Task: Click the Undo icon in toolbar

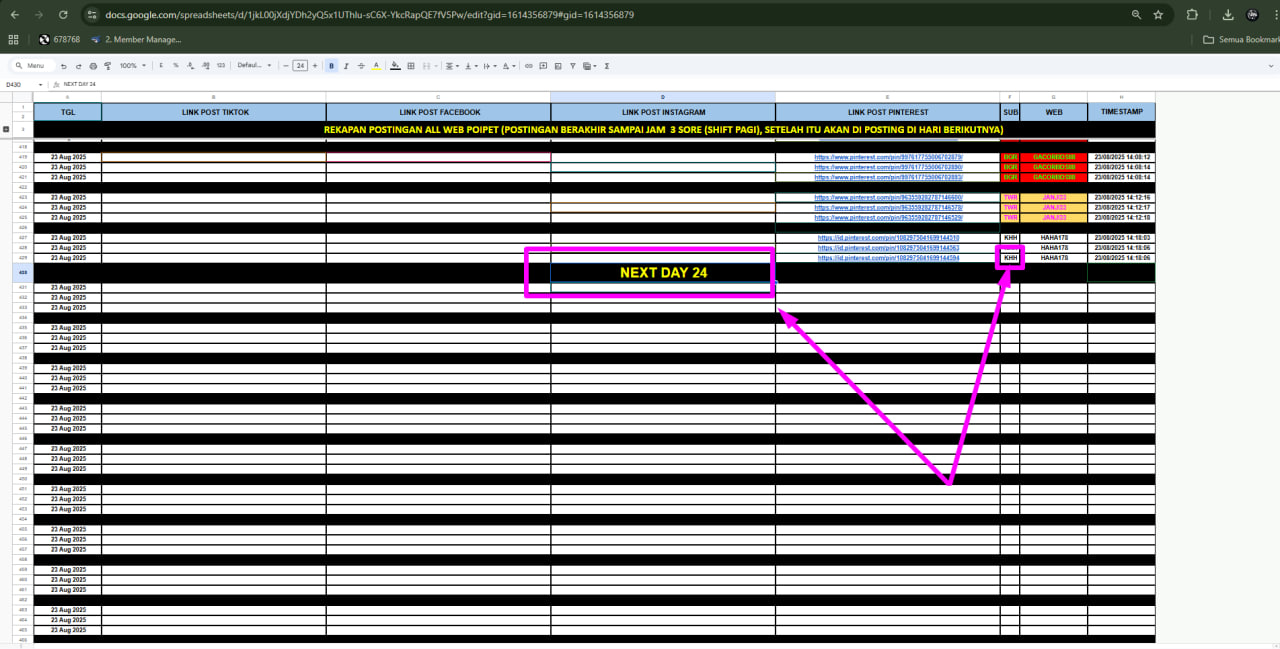Action: [64, 66]
